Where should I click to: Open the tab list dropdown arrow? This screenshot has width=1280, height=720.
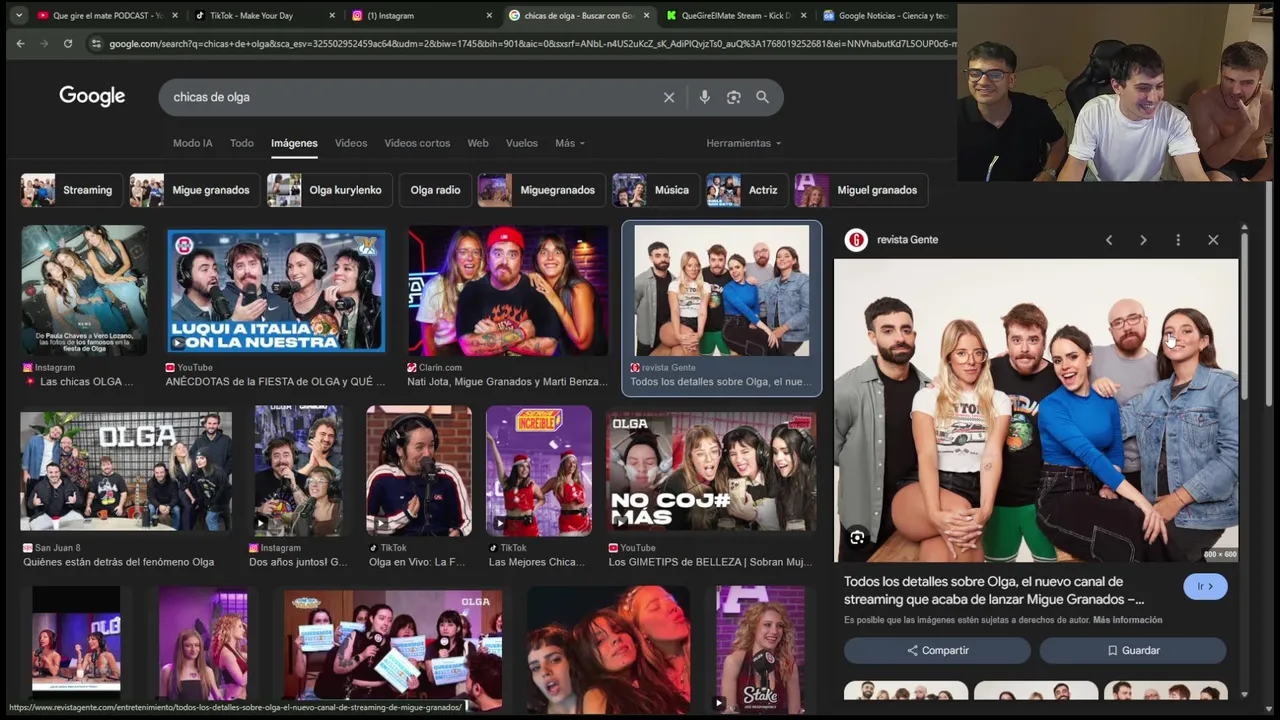pyautogui.click(x=18, y=15)
